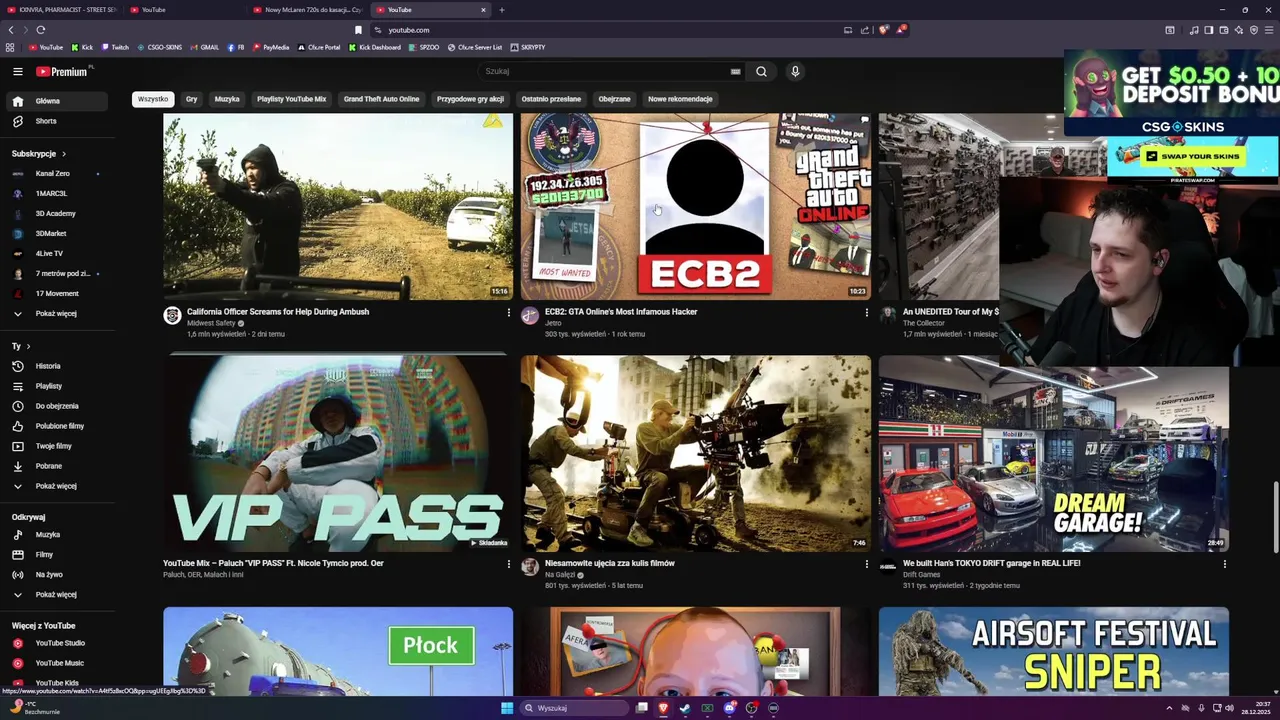Open the browser main menu
The image size is (1280, 720).
tap(1270, 30)
